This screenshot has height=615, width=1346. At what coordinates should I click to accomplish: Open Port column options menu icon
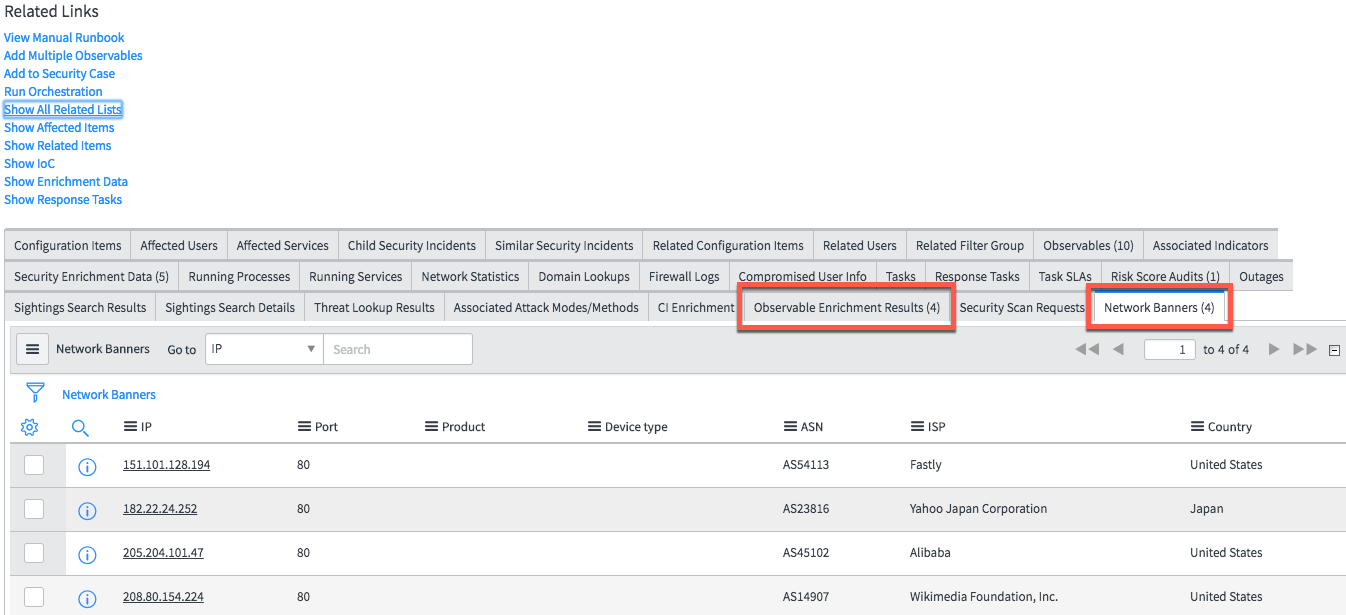point(304,426)
